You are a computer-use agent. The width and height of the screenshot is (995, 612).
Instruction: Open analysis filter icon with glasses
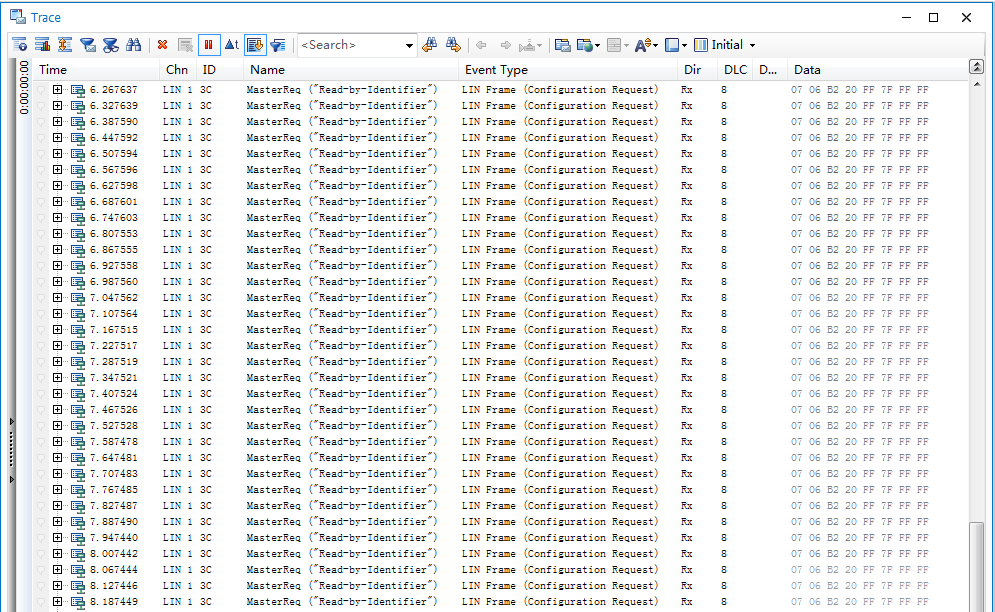tap(110, 45)
